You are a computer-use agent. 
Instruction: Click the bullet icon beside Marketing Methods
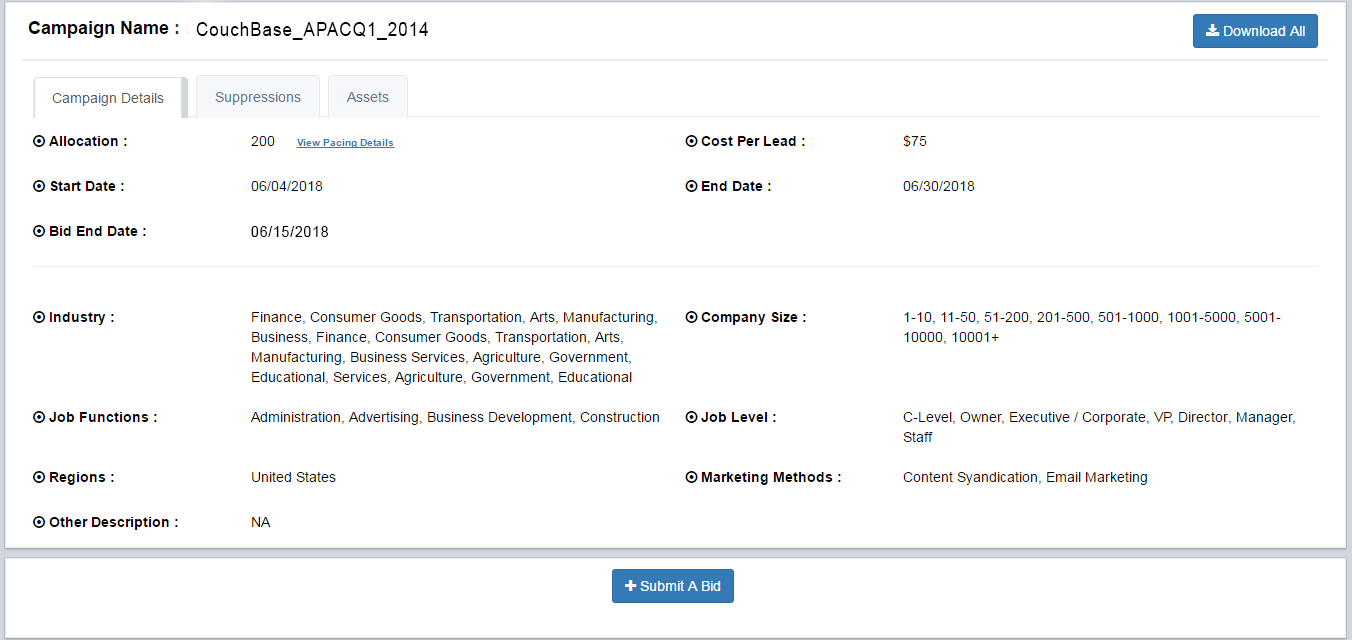(691, 477)
